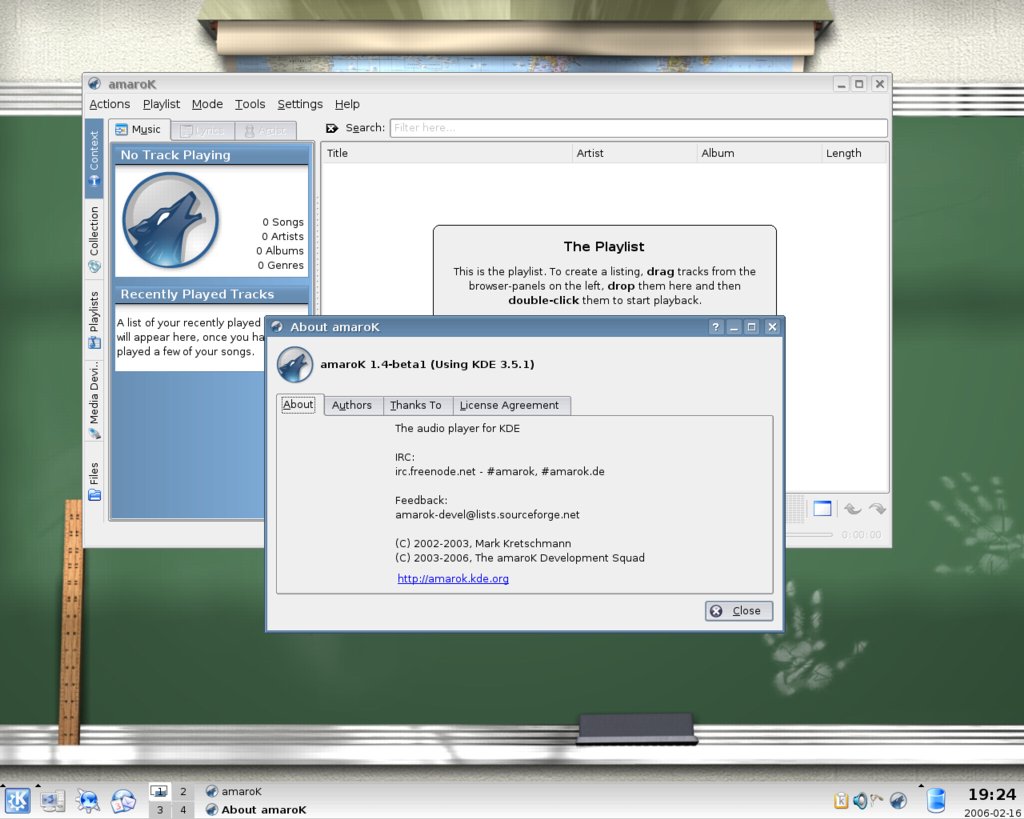This screenshot has height=819, width=1024.
Task: Click the Recently Played Tracks header
Action: (212, 294)
